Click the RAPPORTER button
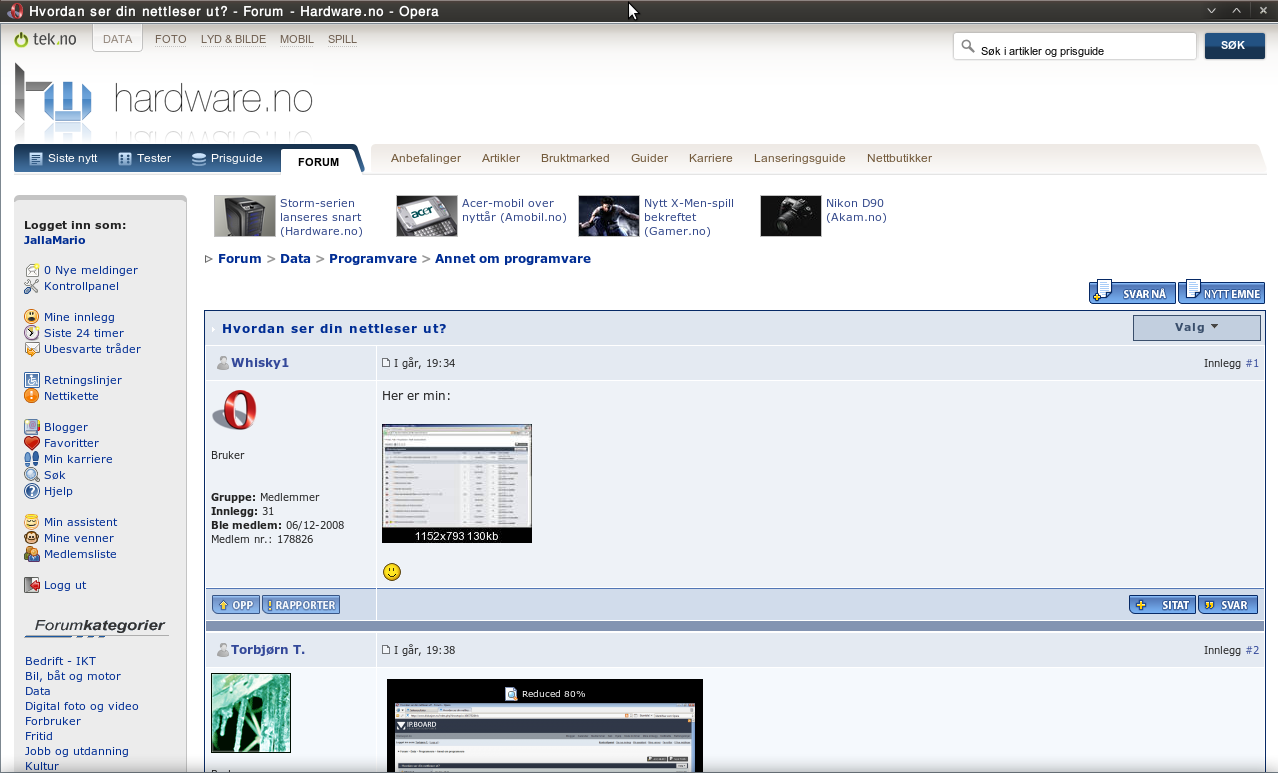Image resolution: width=1278 pixels, height=773 pixels. click(301, 605)
